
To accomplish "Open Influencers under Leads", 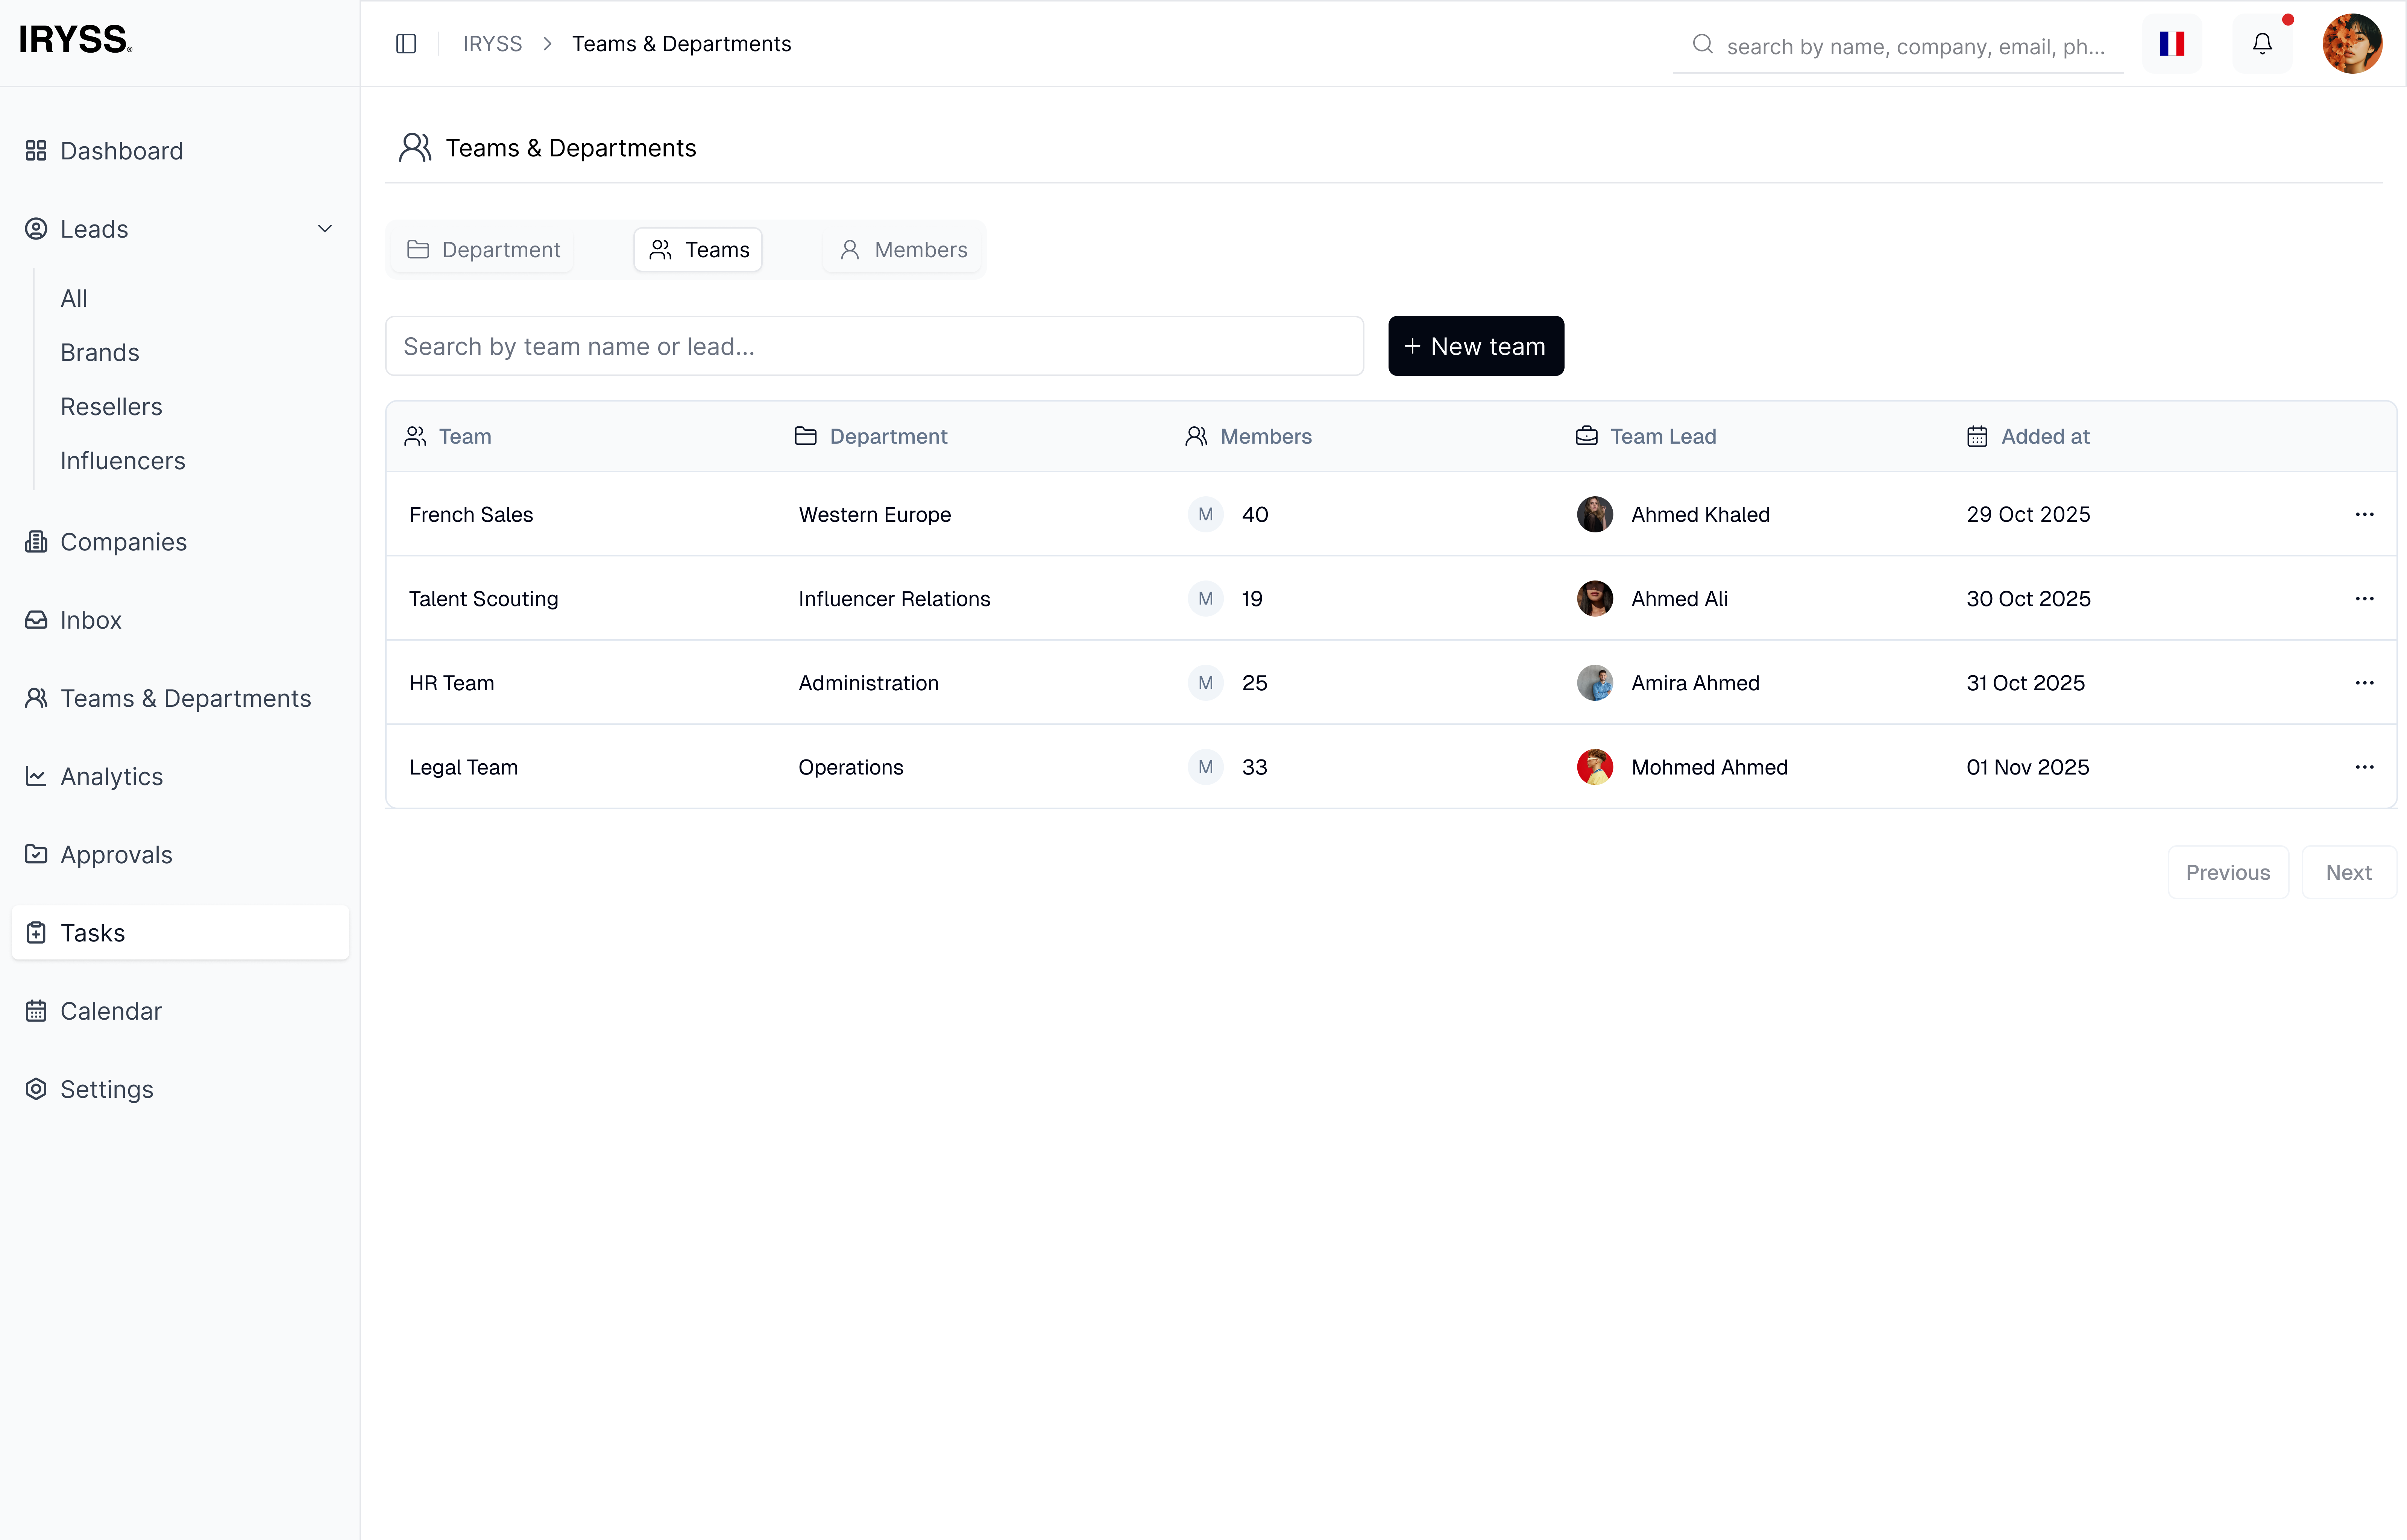I will coord(123,461).
